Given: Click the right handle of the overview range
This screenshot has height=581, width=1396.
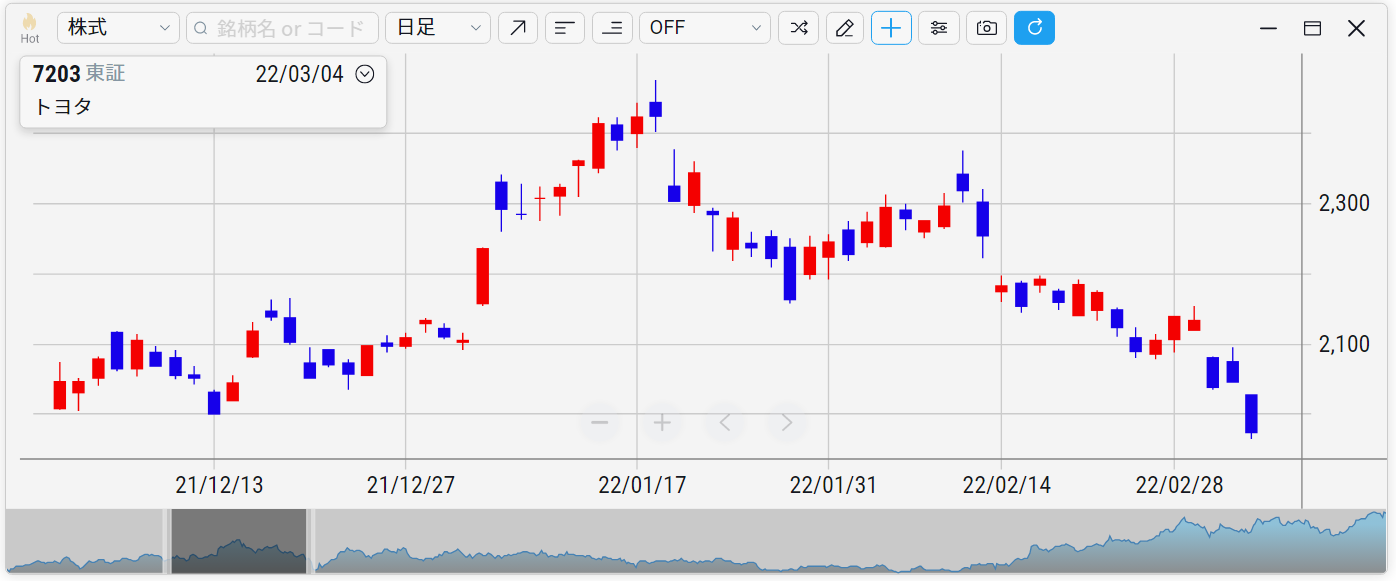Looking at the screenshot, I should (311, 541).
